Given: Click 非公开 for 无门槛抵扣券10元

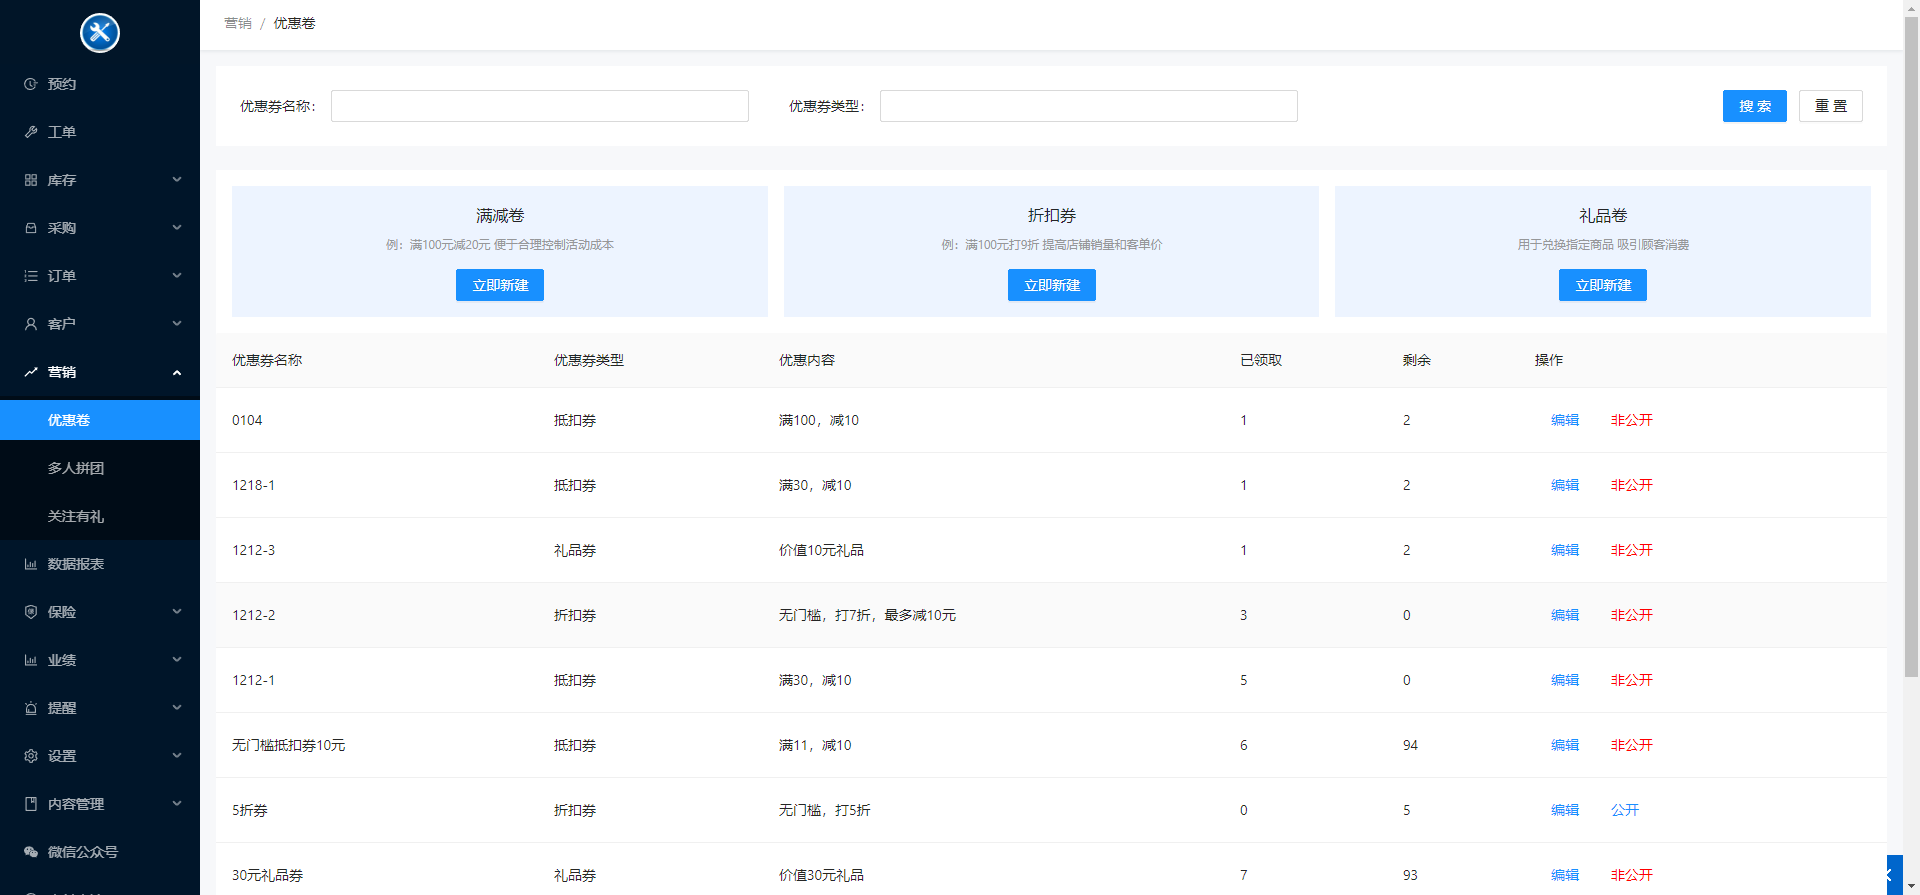Looking at the screenshot, I should [x=1632, y=745].
